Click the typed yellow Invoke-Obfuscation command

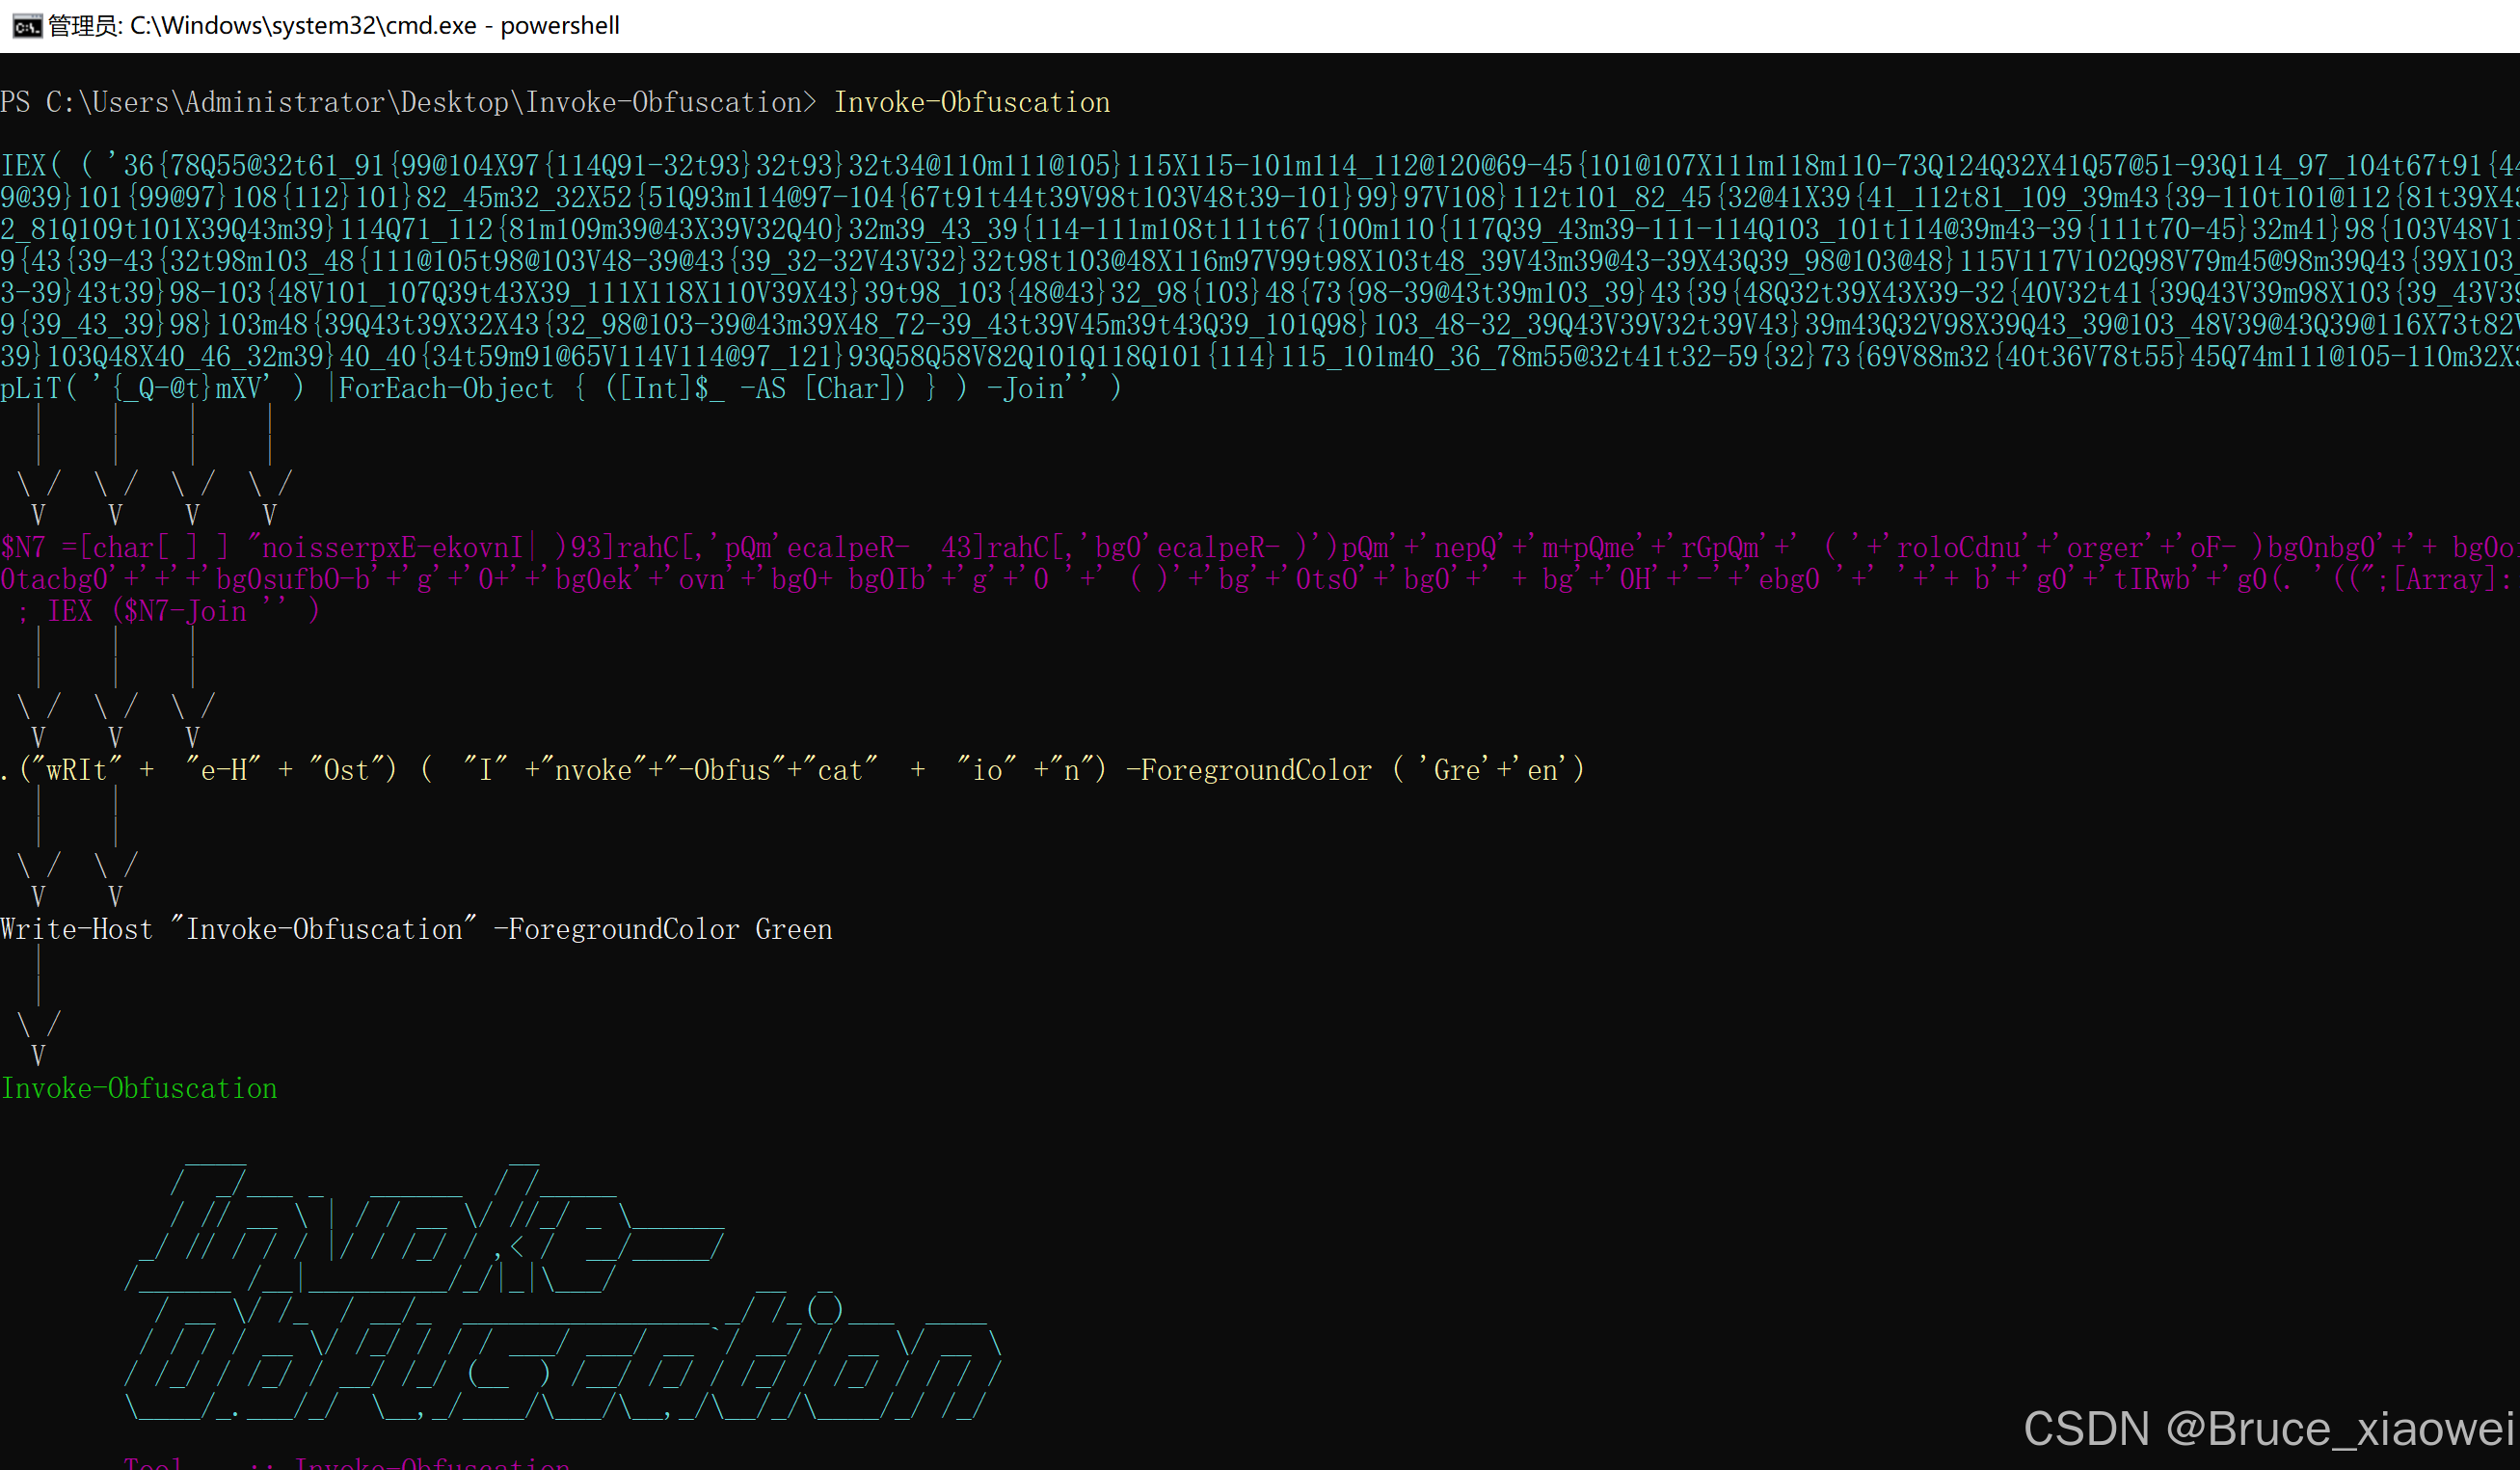click(971, 102)
